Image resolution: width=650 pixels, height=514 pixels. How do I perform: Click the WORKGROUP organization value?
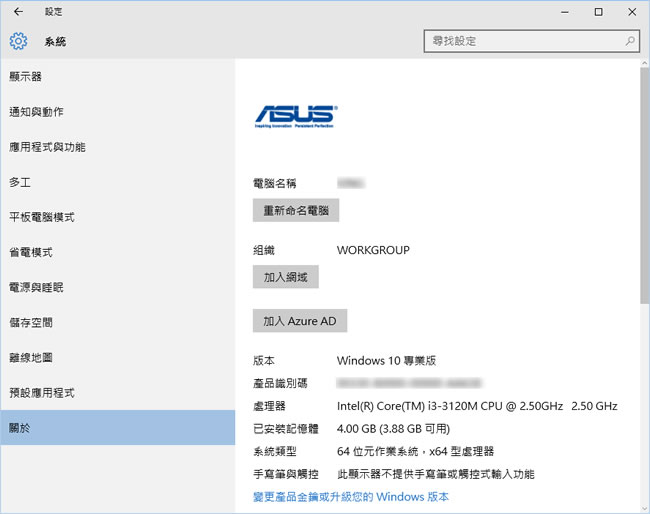pyautogui.click(x=373, y=250)
